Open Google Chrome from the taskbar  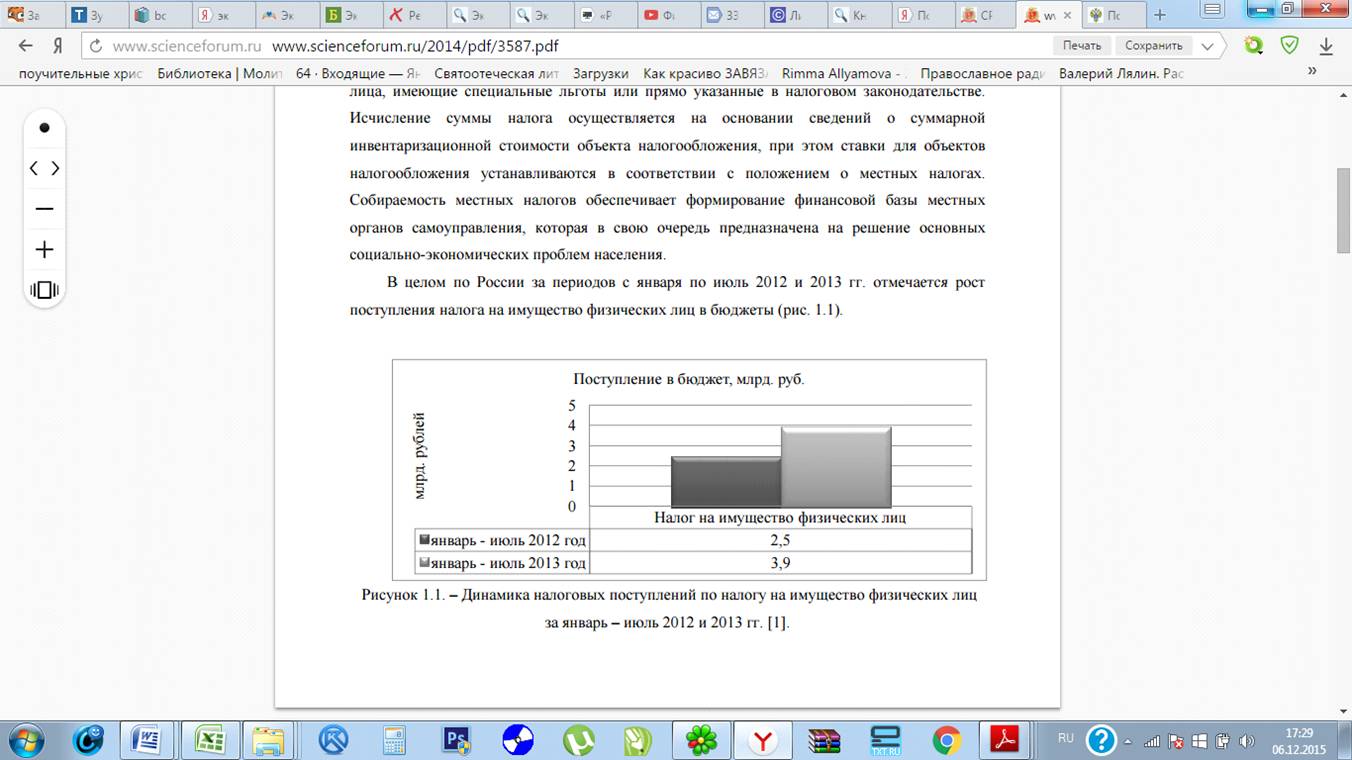pyautogui.click(x=946, y=740)
